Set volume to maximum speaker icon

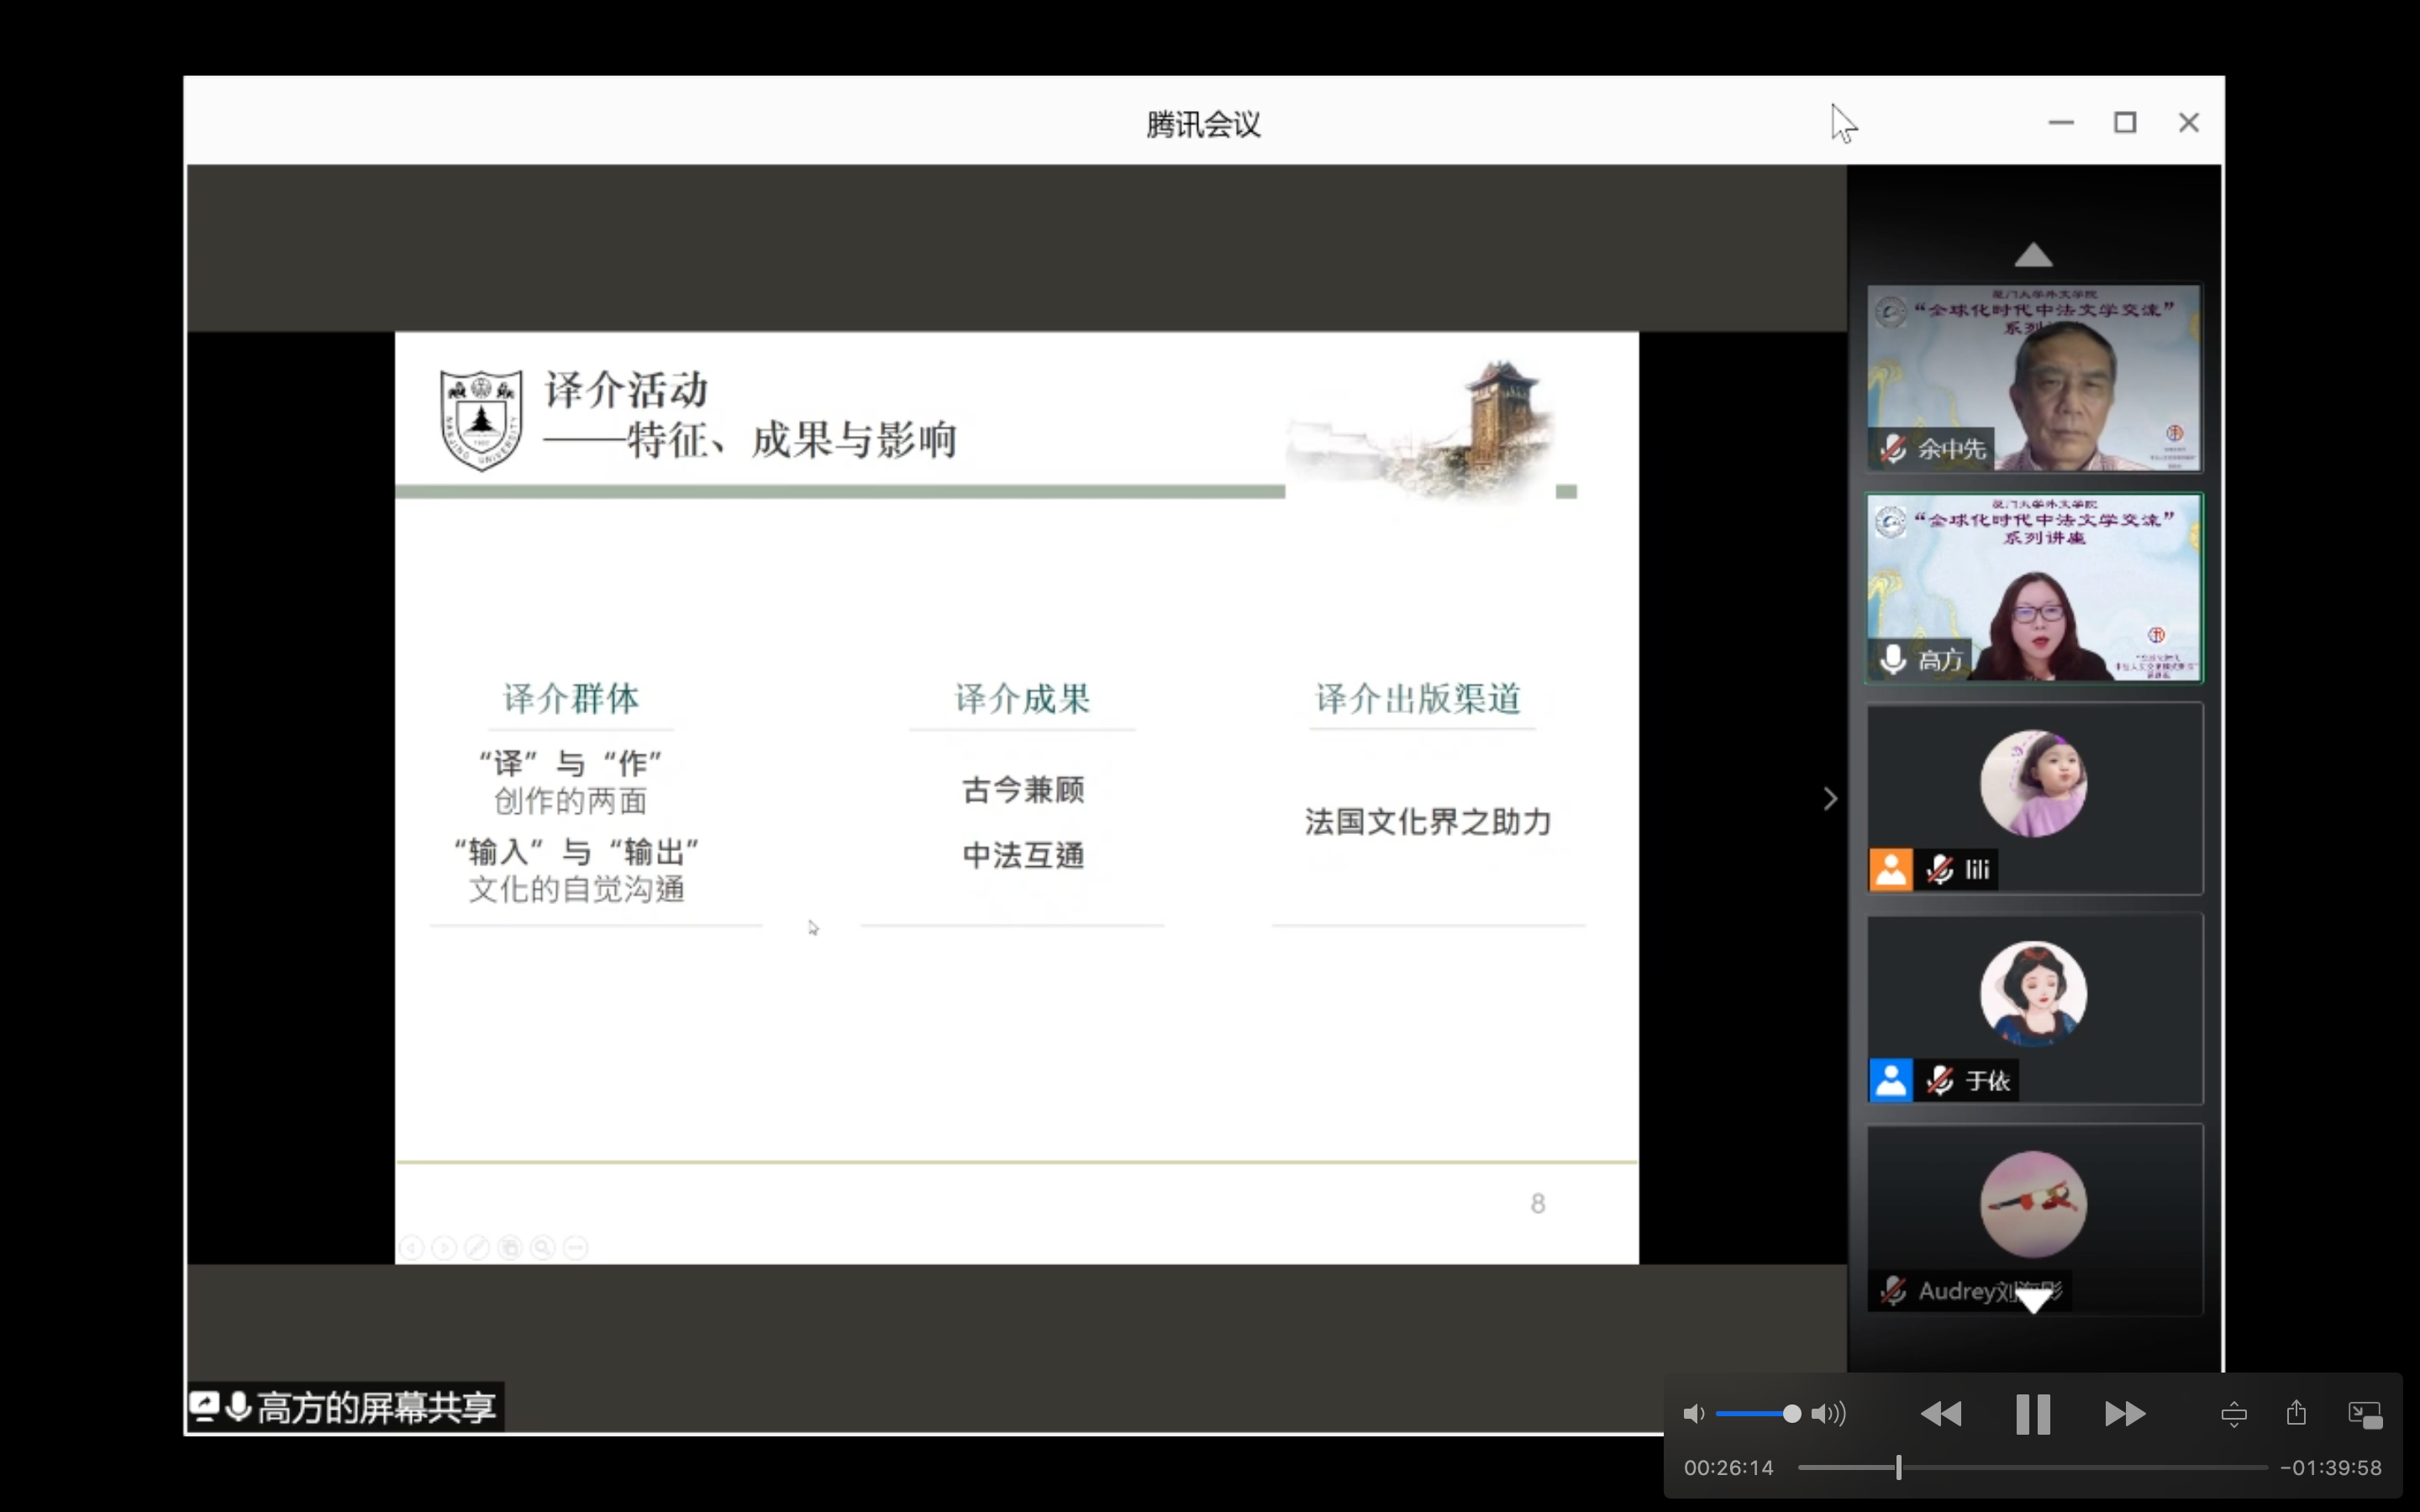coord(1828,1413)
